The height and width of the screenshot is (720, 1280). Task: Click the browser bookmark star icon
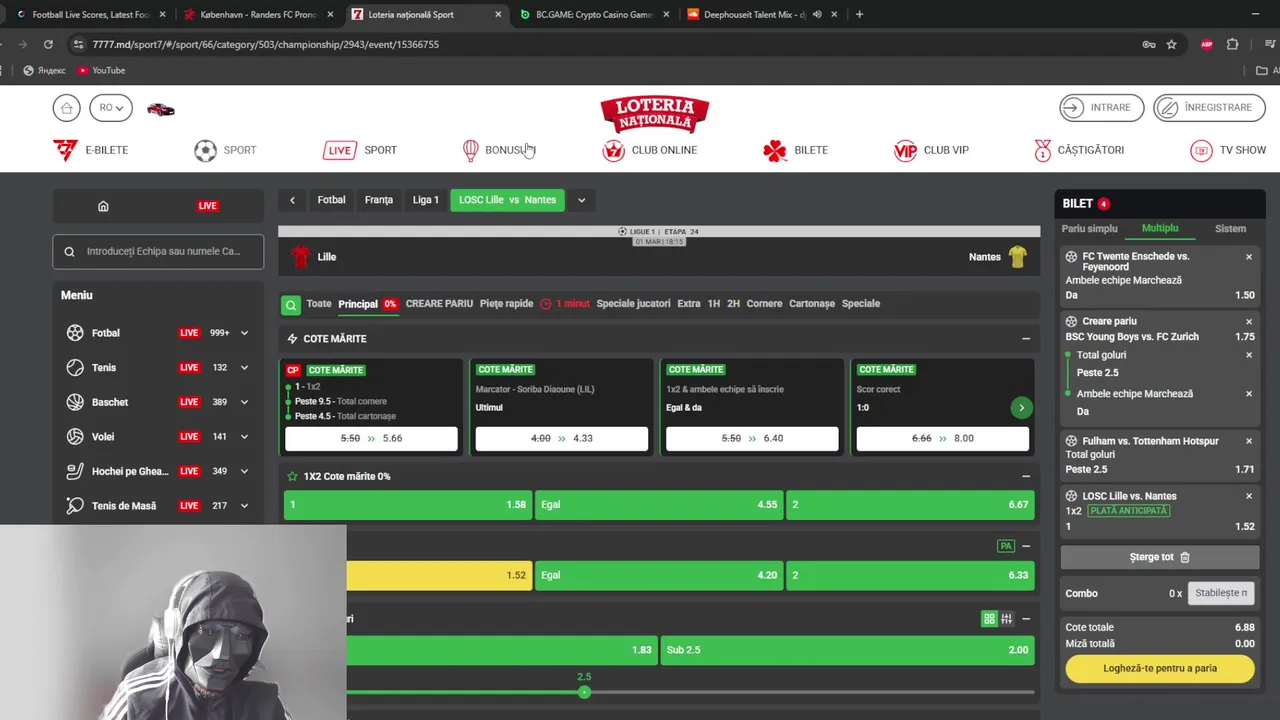pos(1171,44)
